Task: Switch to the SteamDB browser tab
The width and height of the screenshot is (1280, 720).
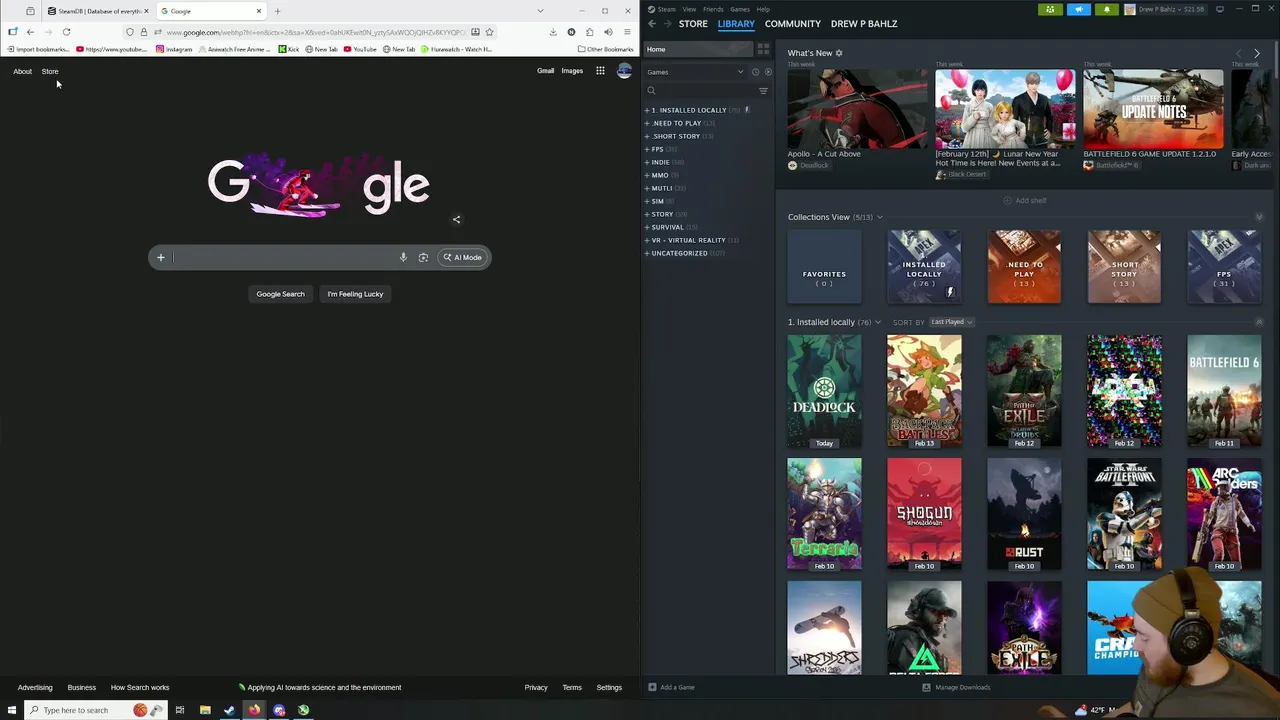Action: coord(97,11)
